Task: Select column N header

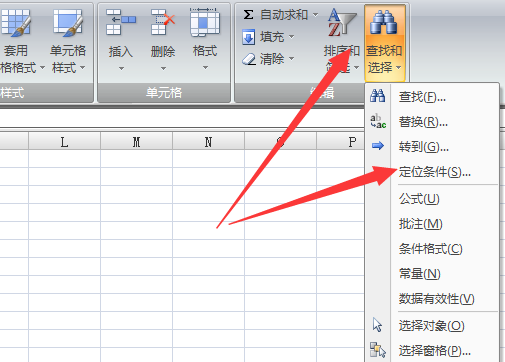Action: click(x=208, y=142)
